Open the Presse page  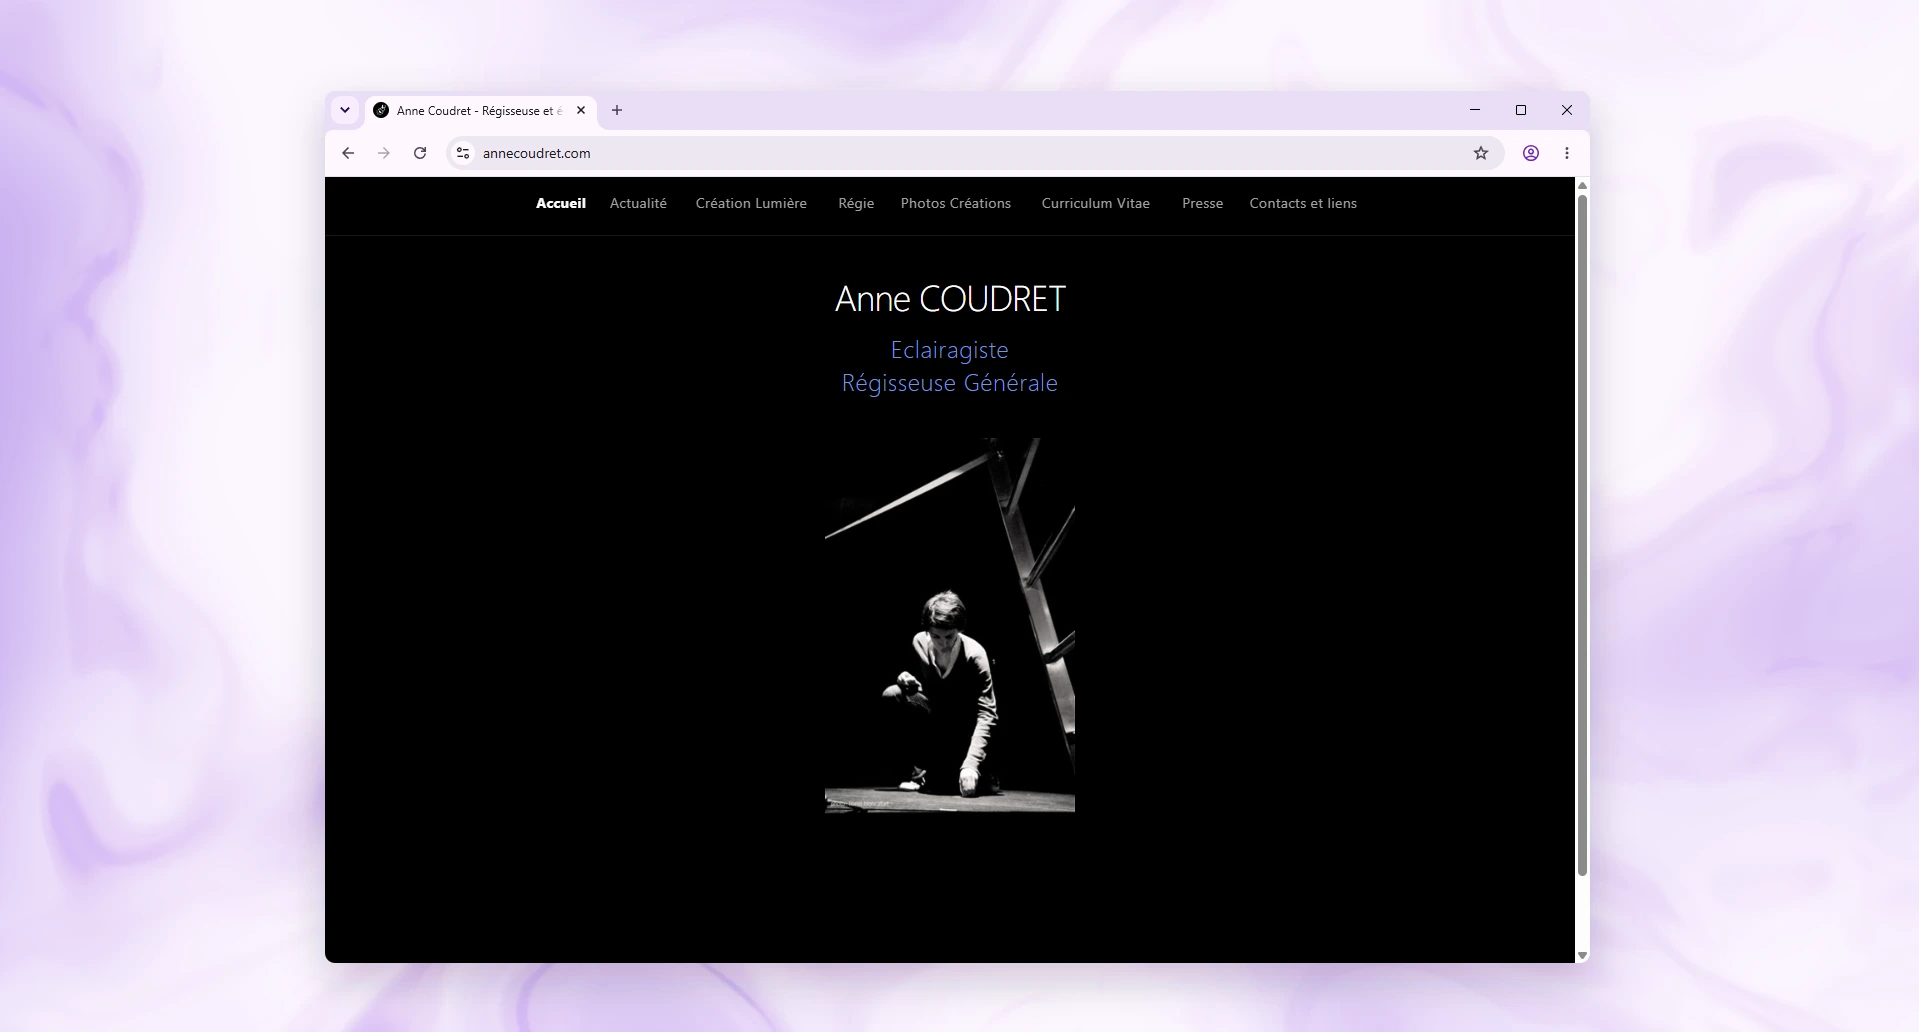tap(1203, 203)
